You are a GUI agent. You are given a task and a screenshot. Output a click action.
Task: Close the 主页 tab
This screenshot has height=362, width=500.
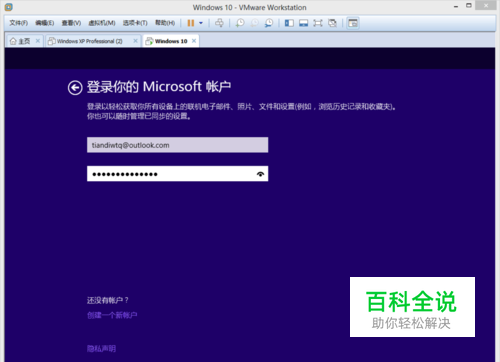(38, 41)
